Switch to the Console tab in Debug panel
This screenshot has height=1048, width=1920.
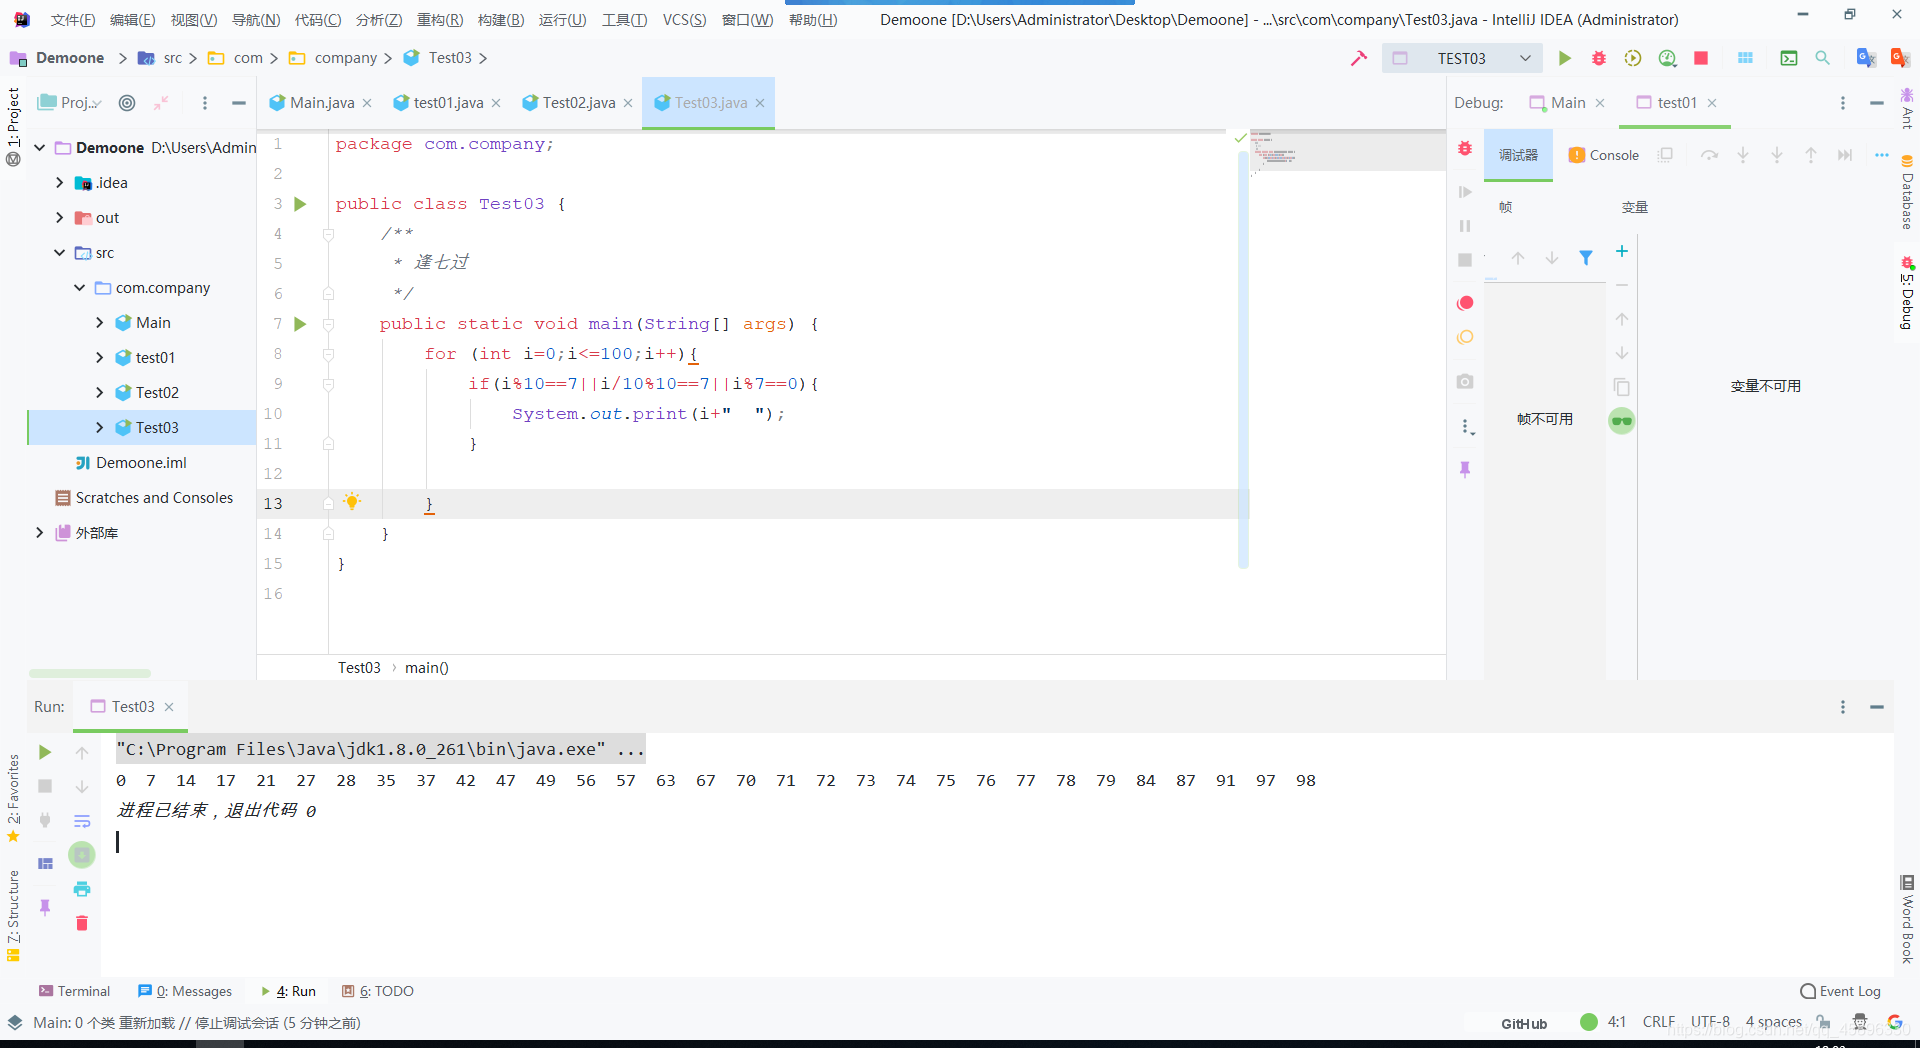(x=1604, y=155)
